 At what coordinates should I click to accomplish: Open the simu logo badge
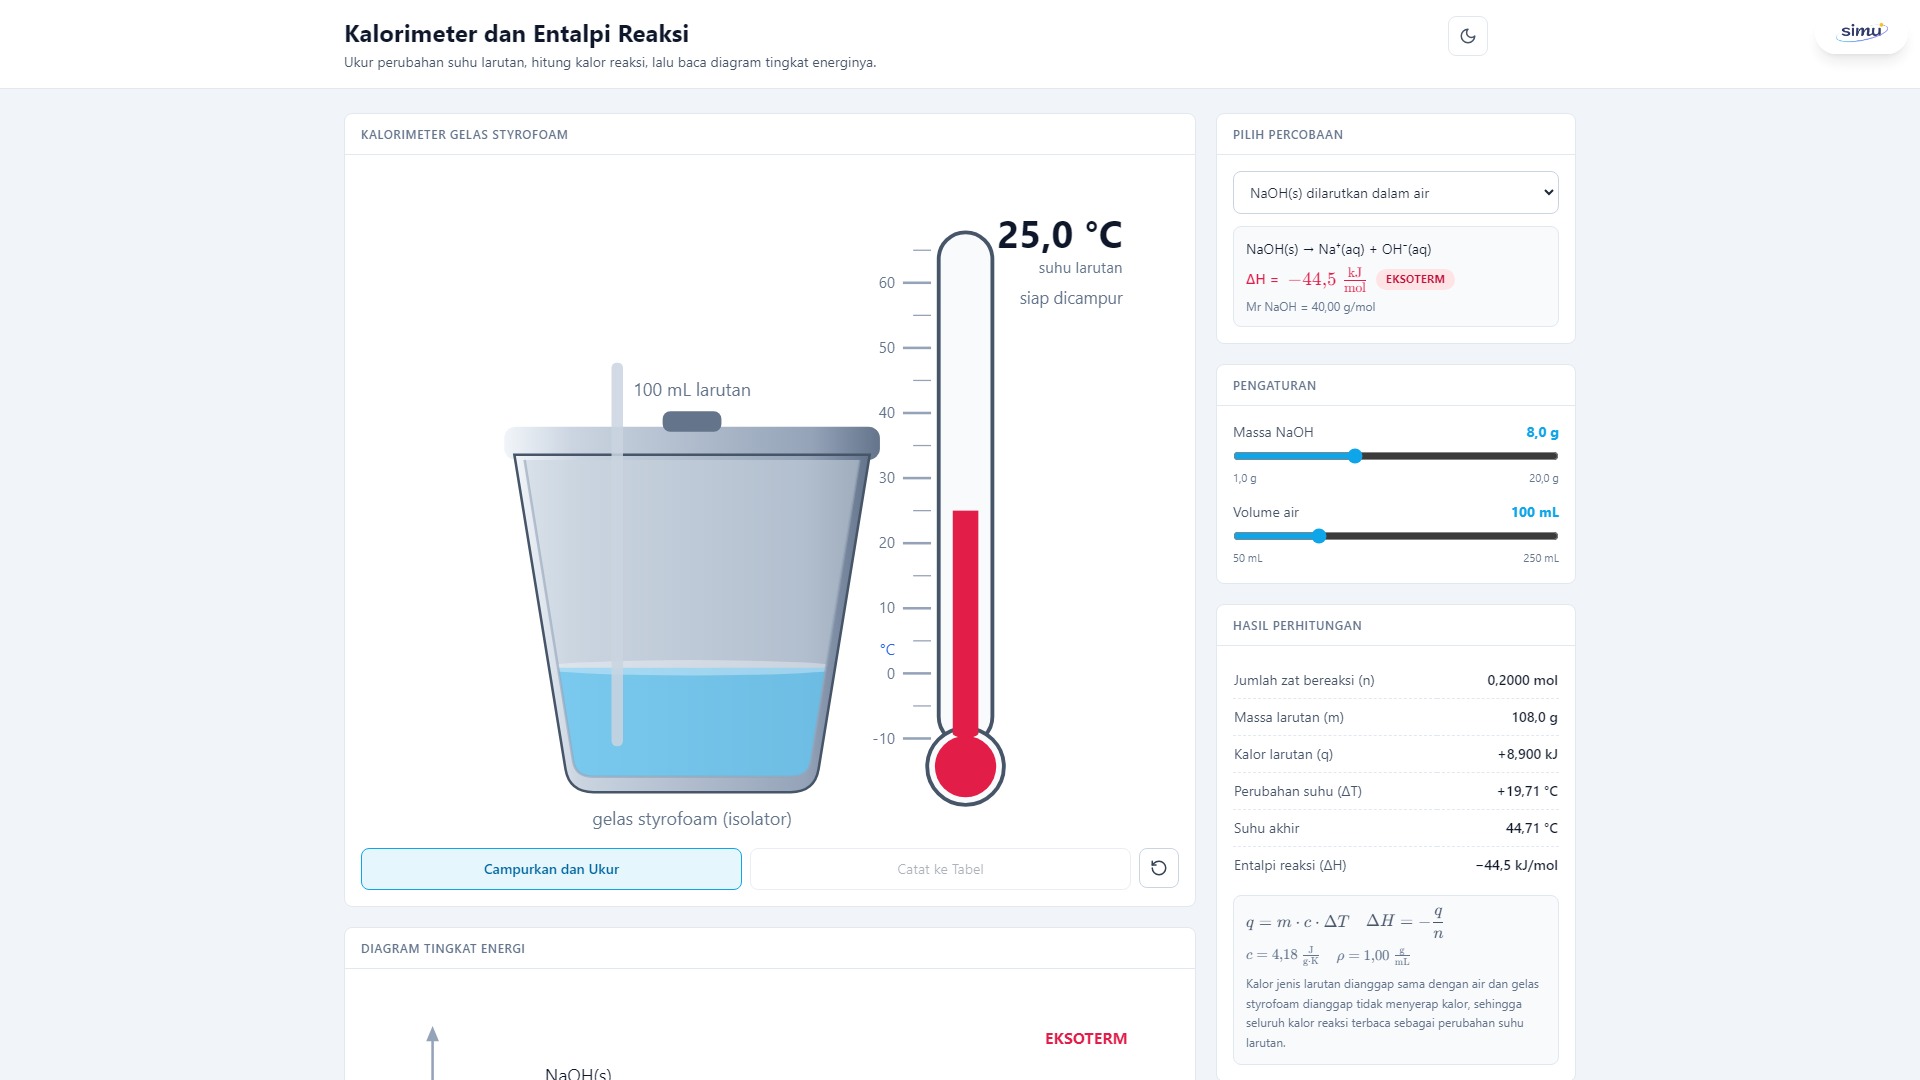1861,31
